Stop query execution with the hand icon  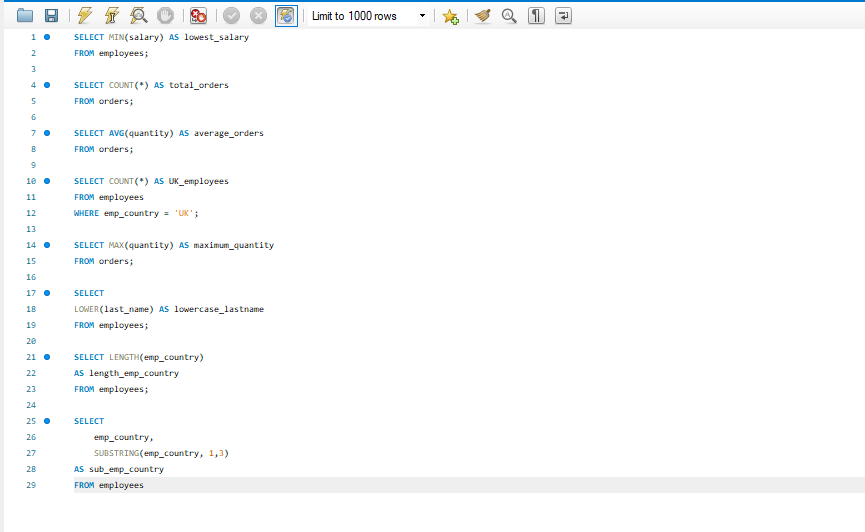click(165, 15)
